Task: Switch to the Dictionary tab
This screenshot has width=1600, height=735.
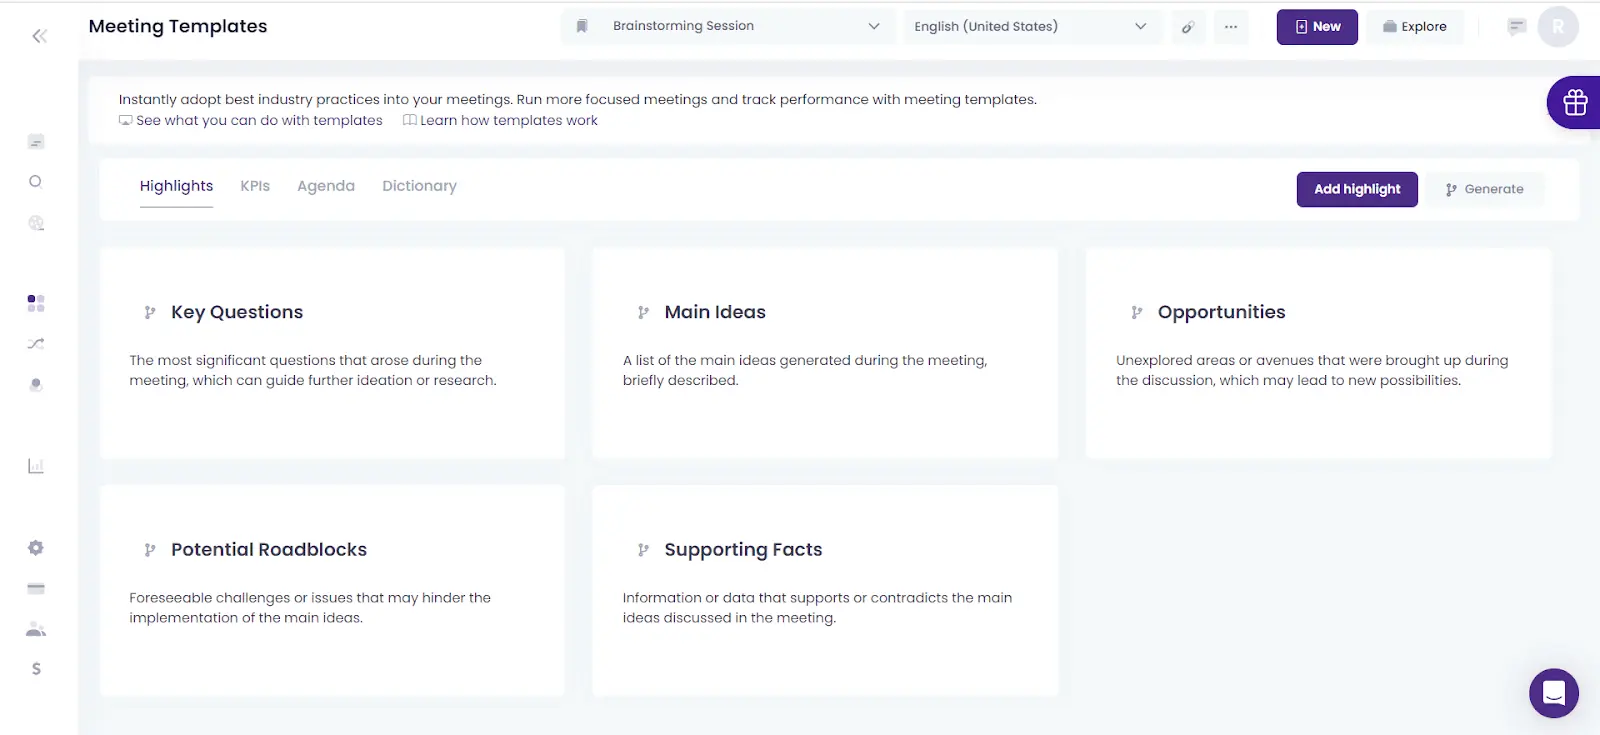Action: [x=419, y=186]
